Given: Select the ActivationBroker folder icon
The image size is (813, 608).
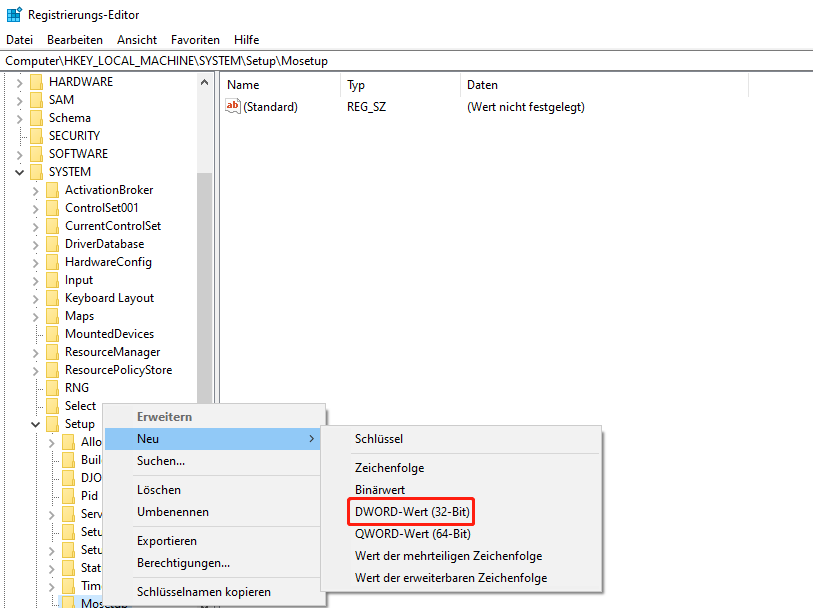Looking at the screenshot, I should 52,190.
